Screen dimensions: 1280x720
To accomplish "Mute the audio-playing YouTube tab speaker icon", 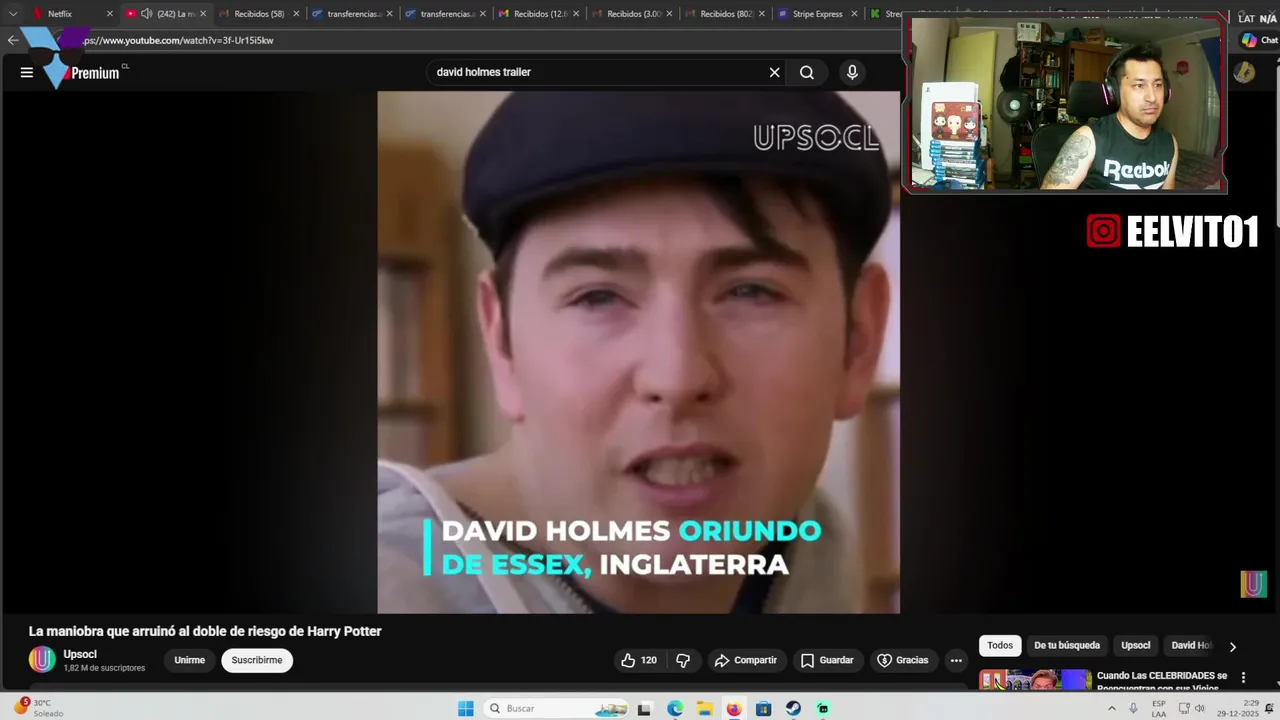I will coord(146,14).
